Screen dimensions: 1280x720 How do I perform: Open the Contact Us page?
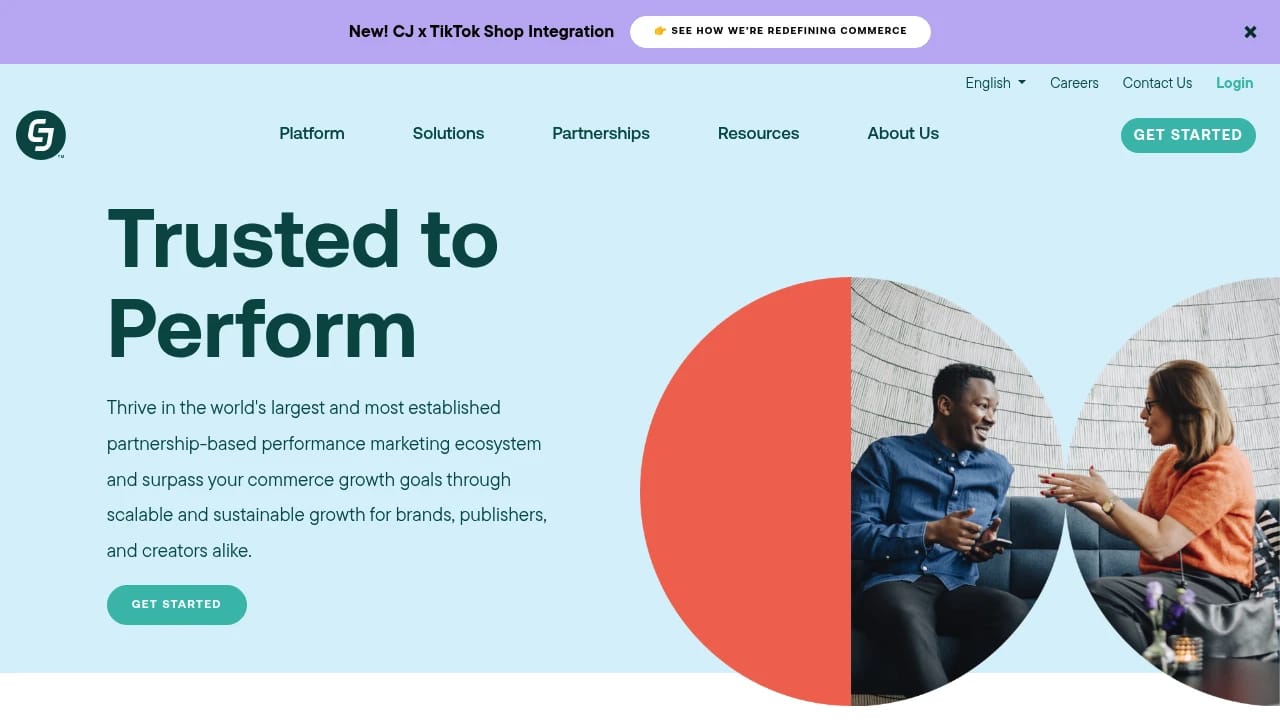[1157, 83]
